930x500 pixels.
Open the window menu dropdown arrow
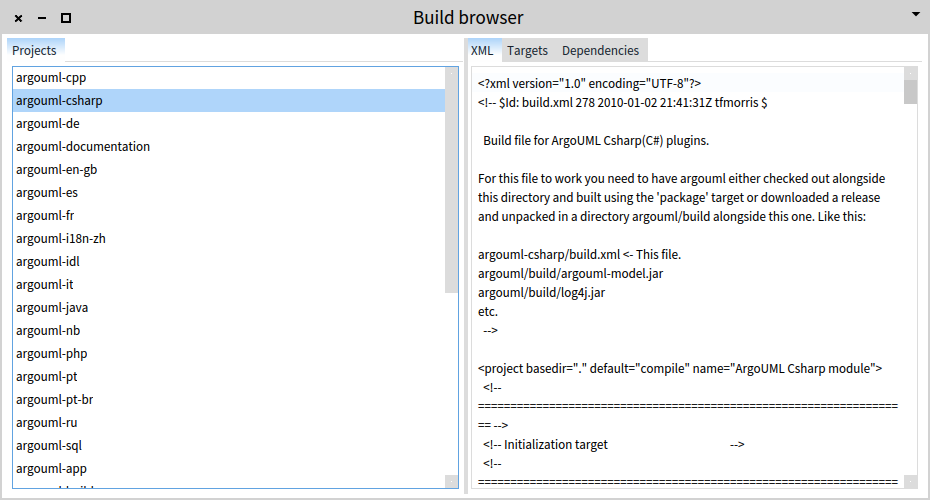[x=915, y=14]
